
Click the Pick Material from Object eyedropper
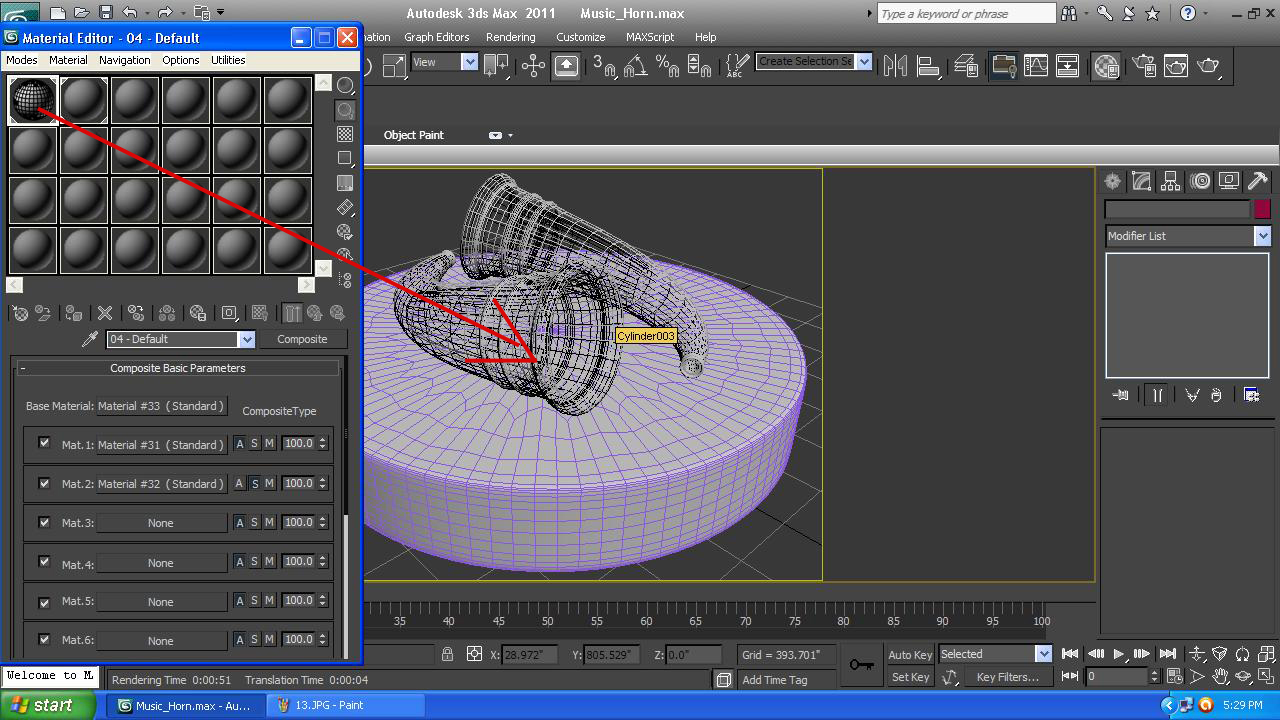(90, 338)
